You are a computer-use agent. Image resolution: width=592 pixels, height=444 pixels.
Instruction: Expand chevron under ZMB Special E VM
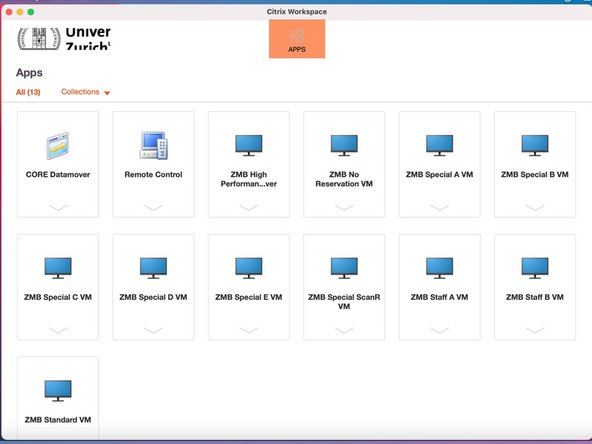point(249,330)
